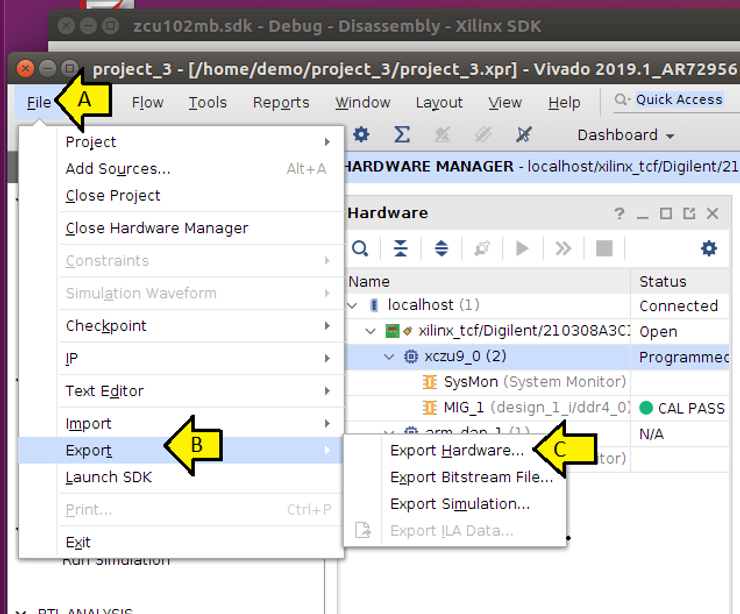The width and height of the screenshot is (740, 614).
Task: Open the Checkpoint submenu
Action: pos(106,325)
